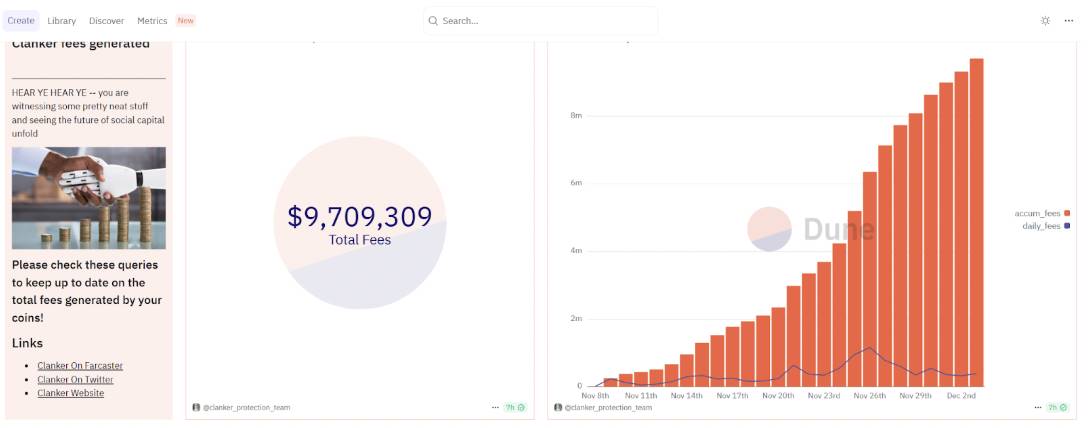
Task: Focus the Search input field
Action: point(545,21)
